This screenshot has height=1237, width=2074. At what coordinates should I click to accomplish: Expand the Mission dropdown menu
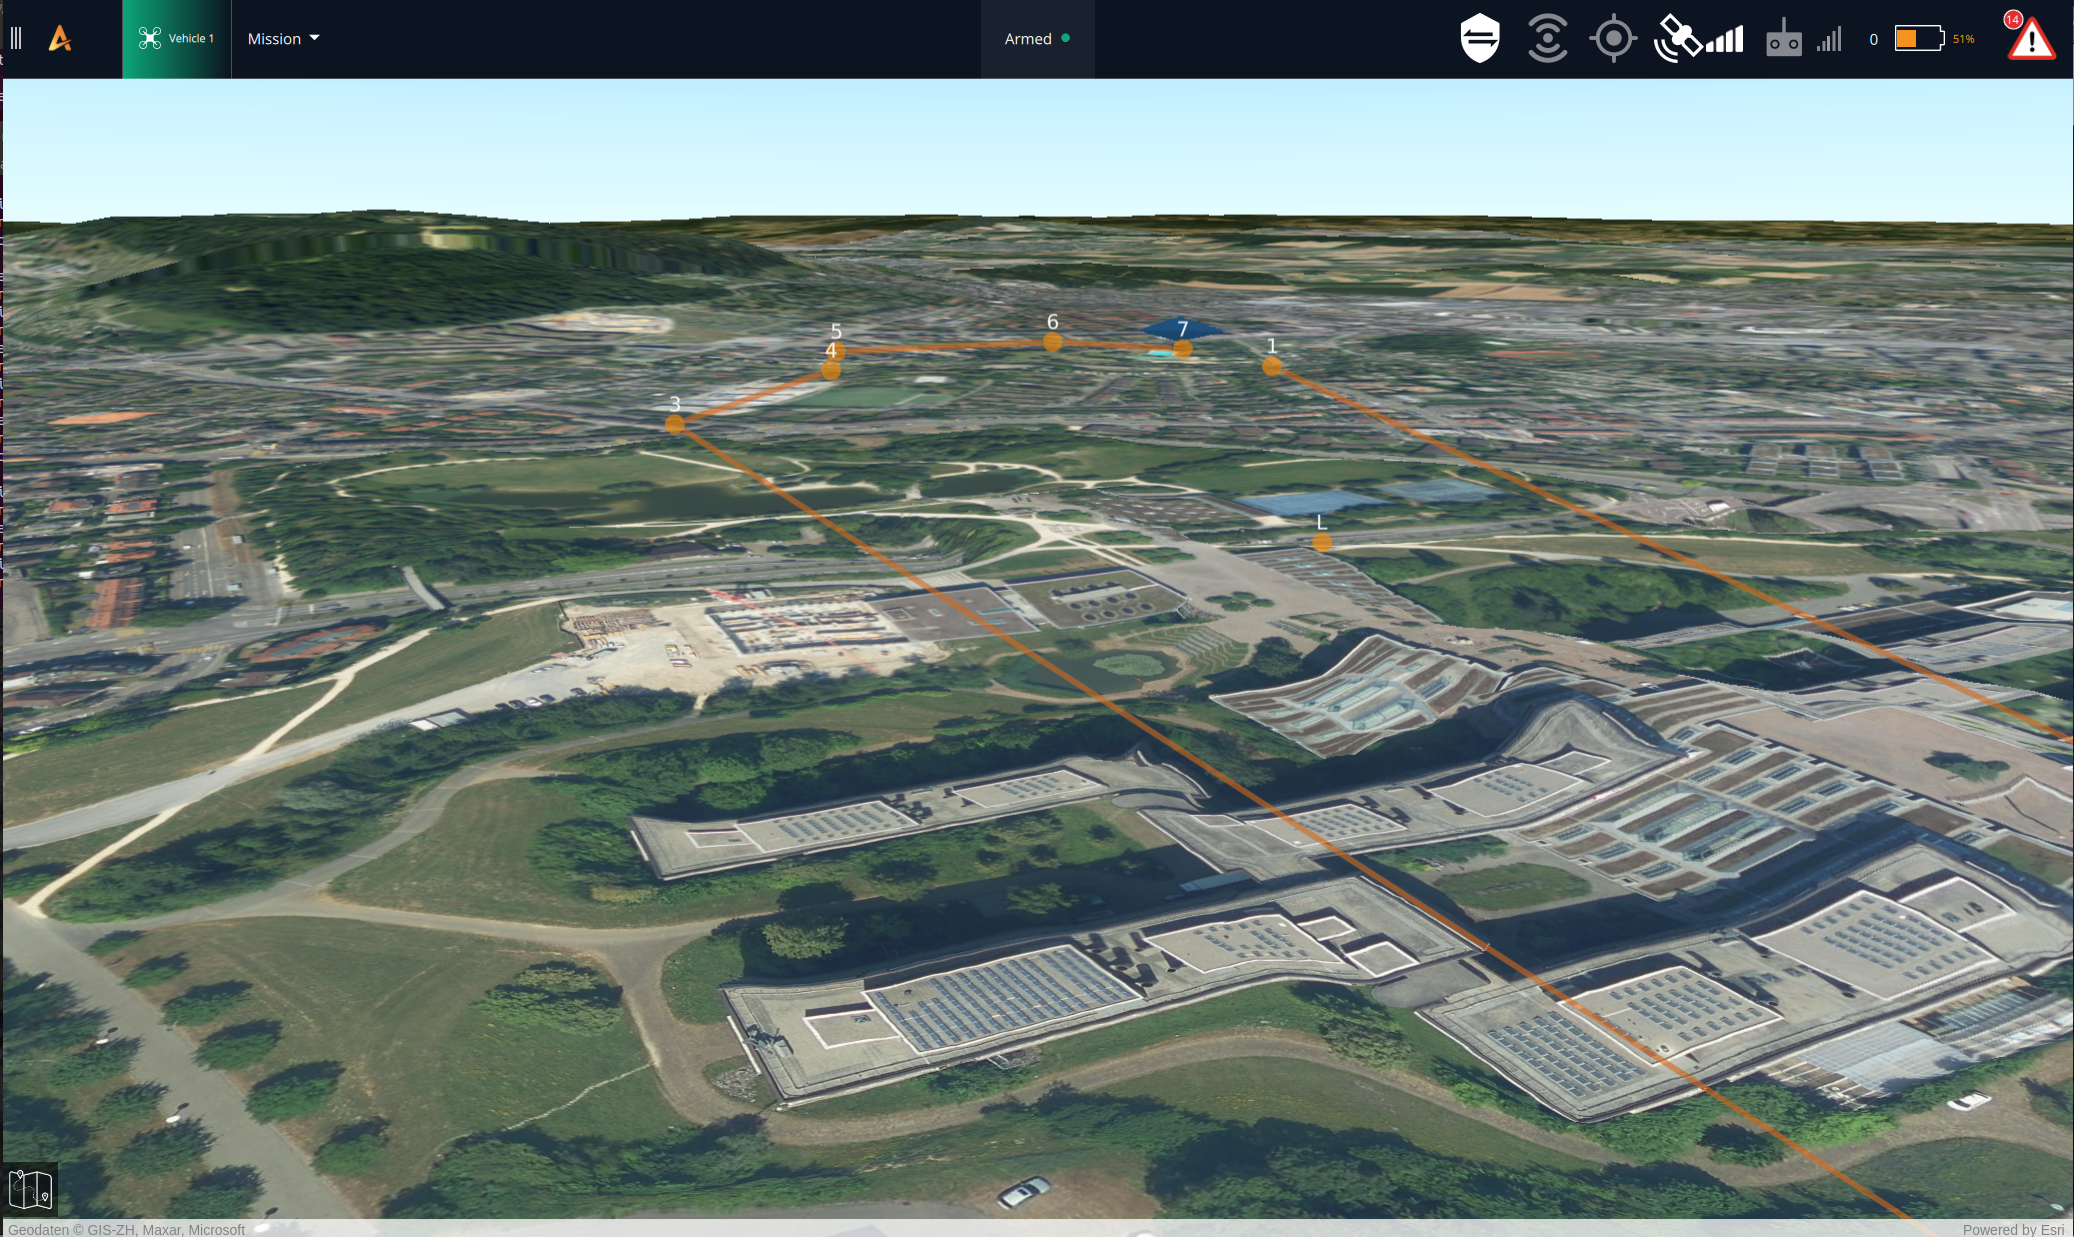pyautogui.click(x=274, y=39)
